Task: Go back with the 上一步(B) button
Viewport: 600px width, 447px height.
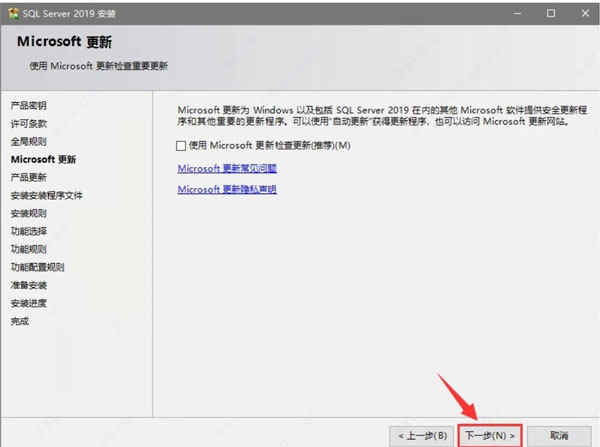Action: (422, 436)
